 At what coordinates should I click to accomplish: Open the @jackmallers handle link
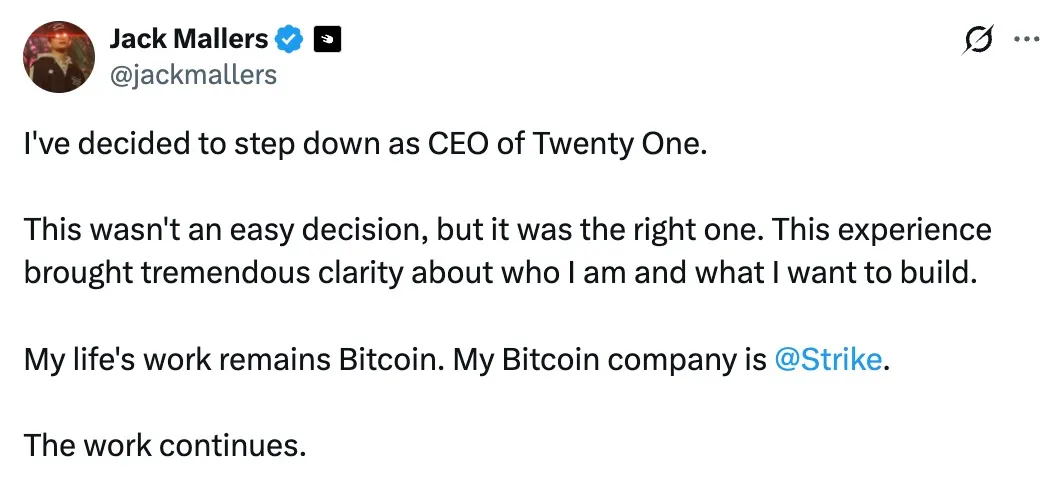pos(193,74)
